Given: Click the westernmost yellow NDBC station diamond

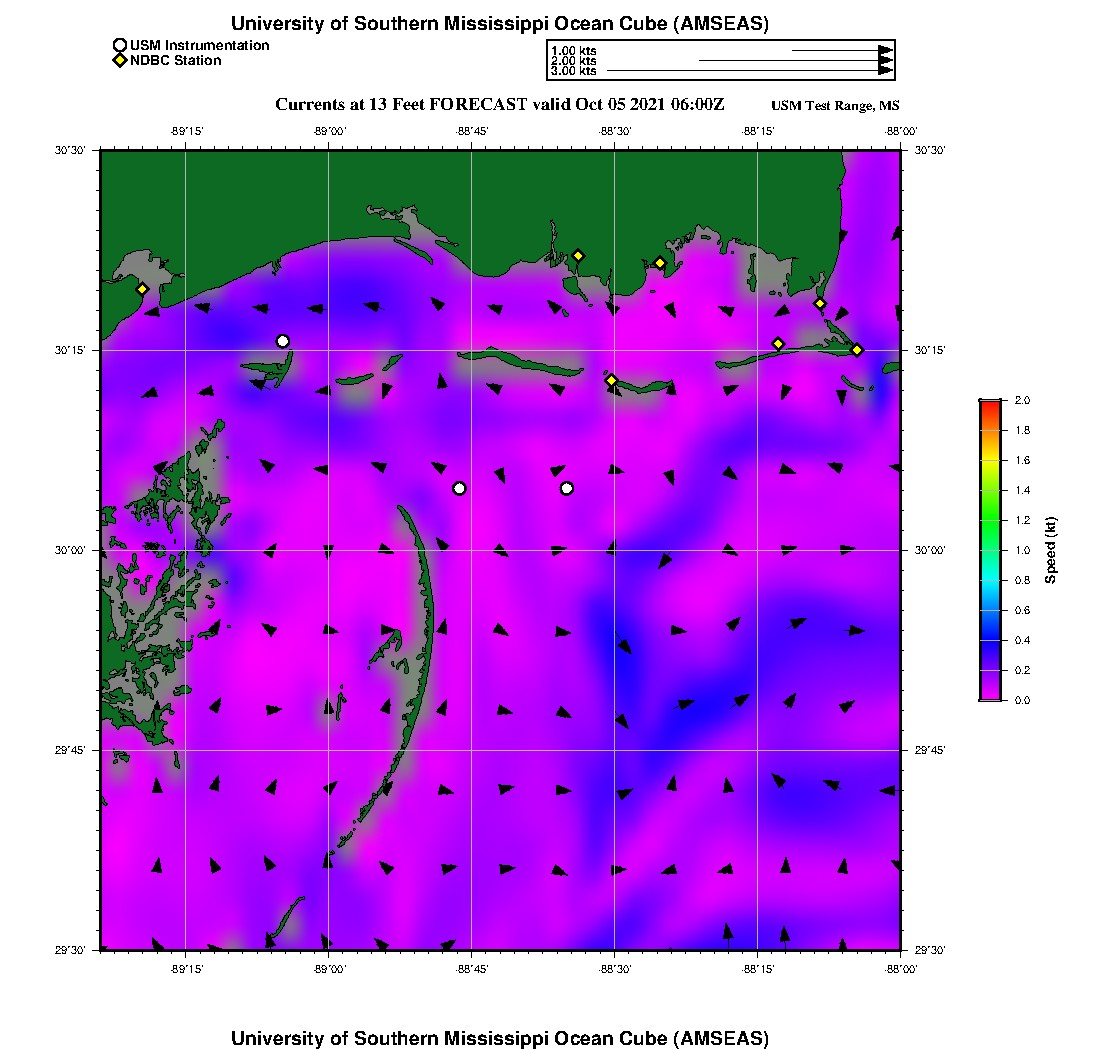Looking at the screenshot, I should tap(143, 289).
